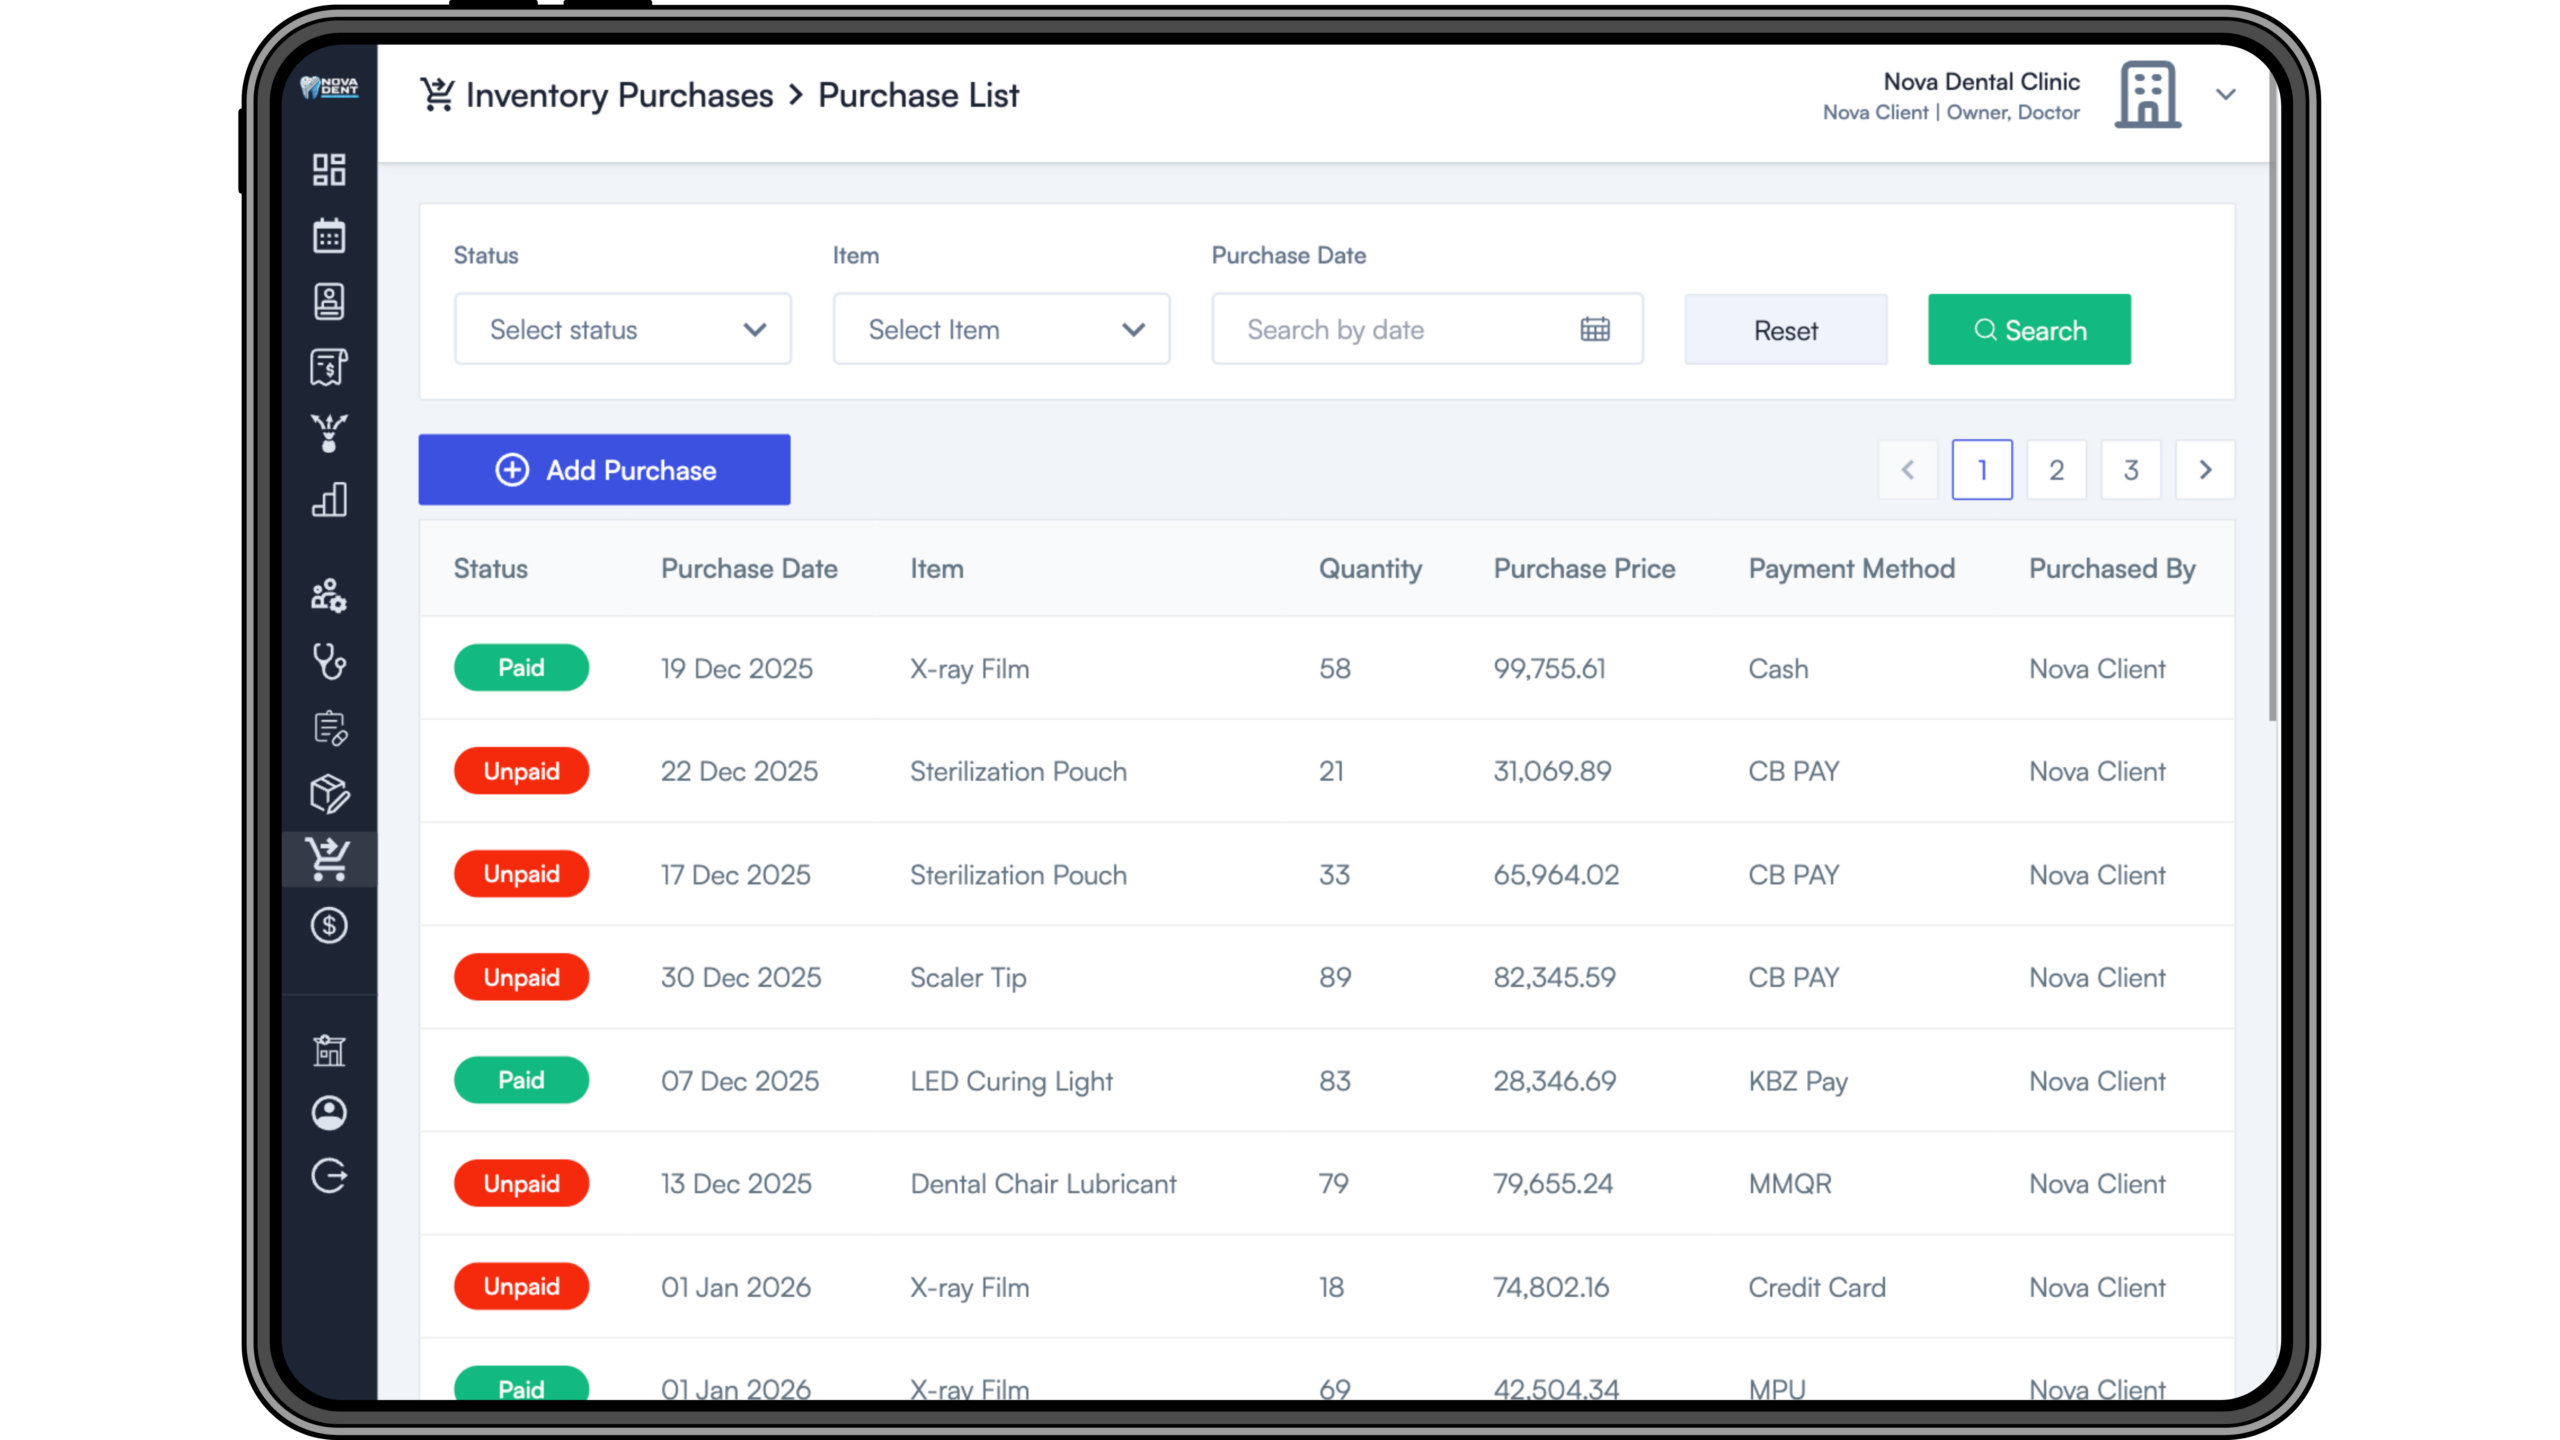Open the invoice billing icon in sidebar
2560x1440 pixels.
coord(329,367)
